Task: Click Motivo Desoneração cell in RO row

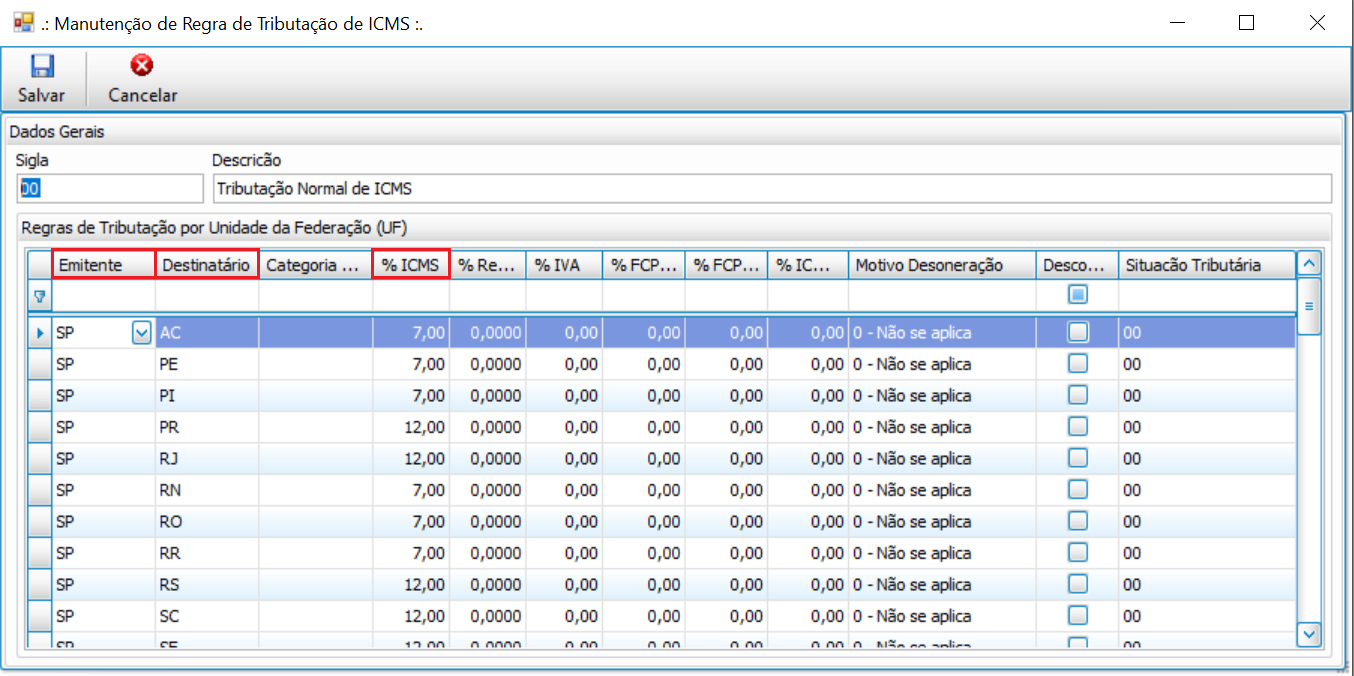Action: (942, 522)
